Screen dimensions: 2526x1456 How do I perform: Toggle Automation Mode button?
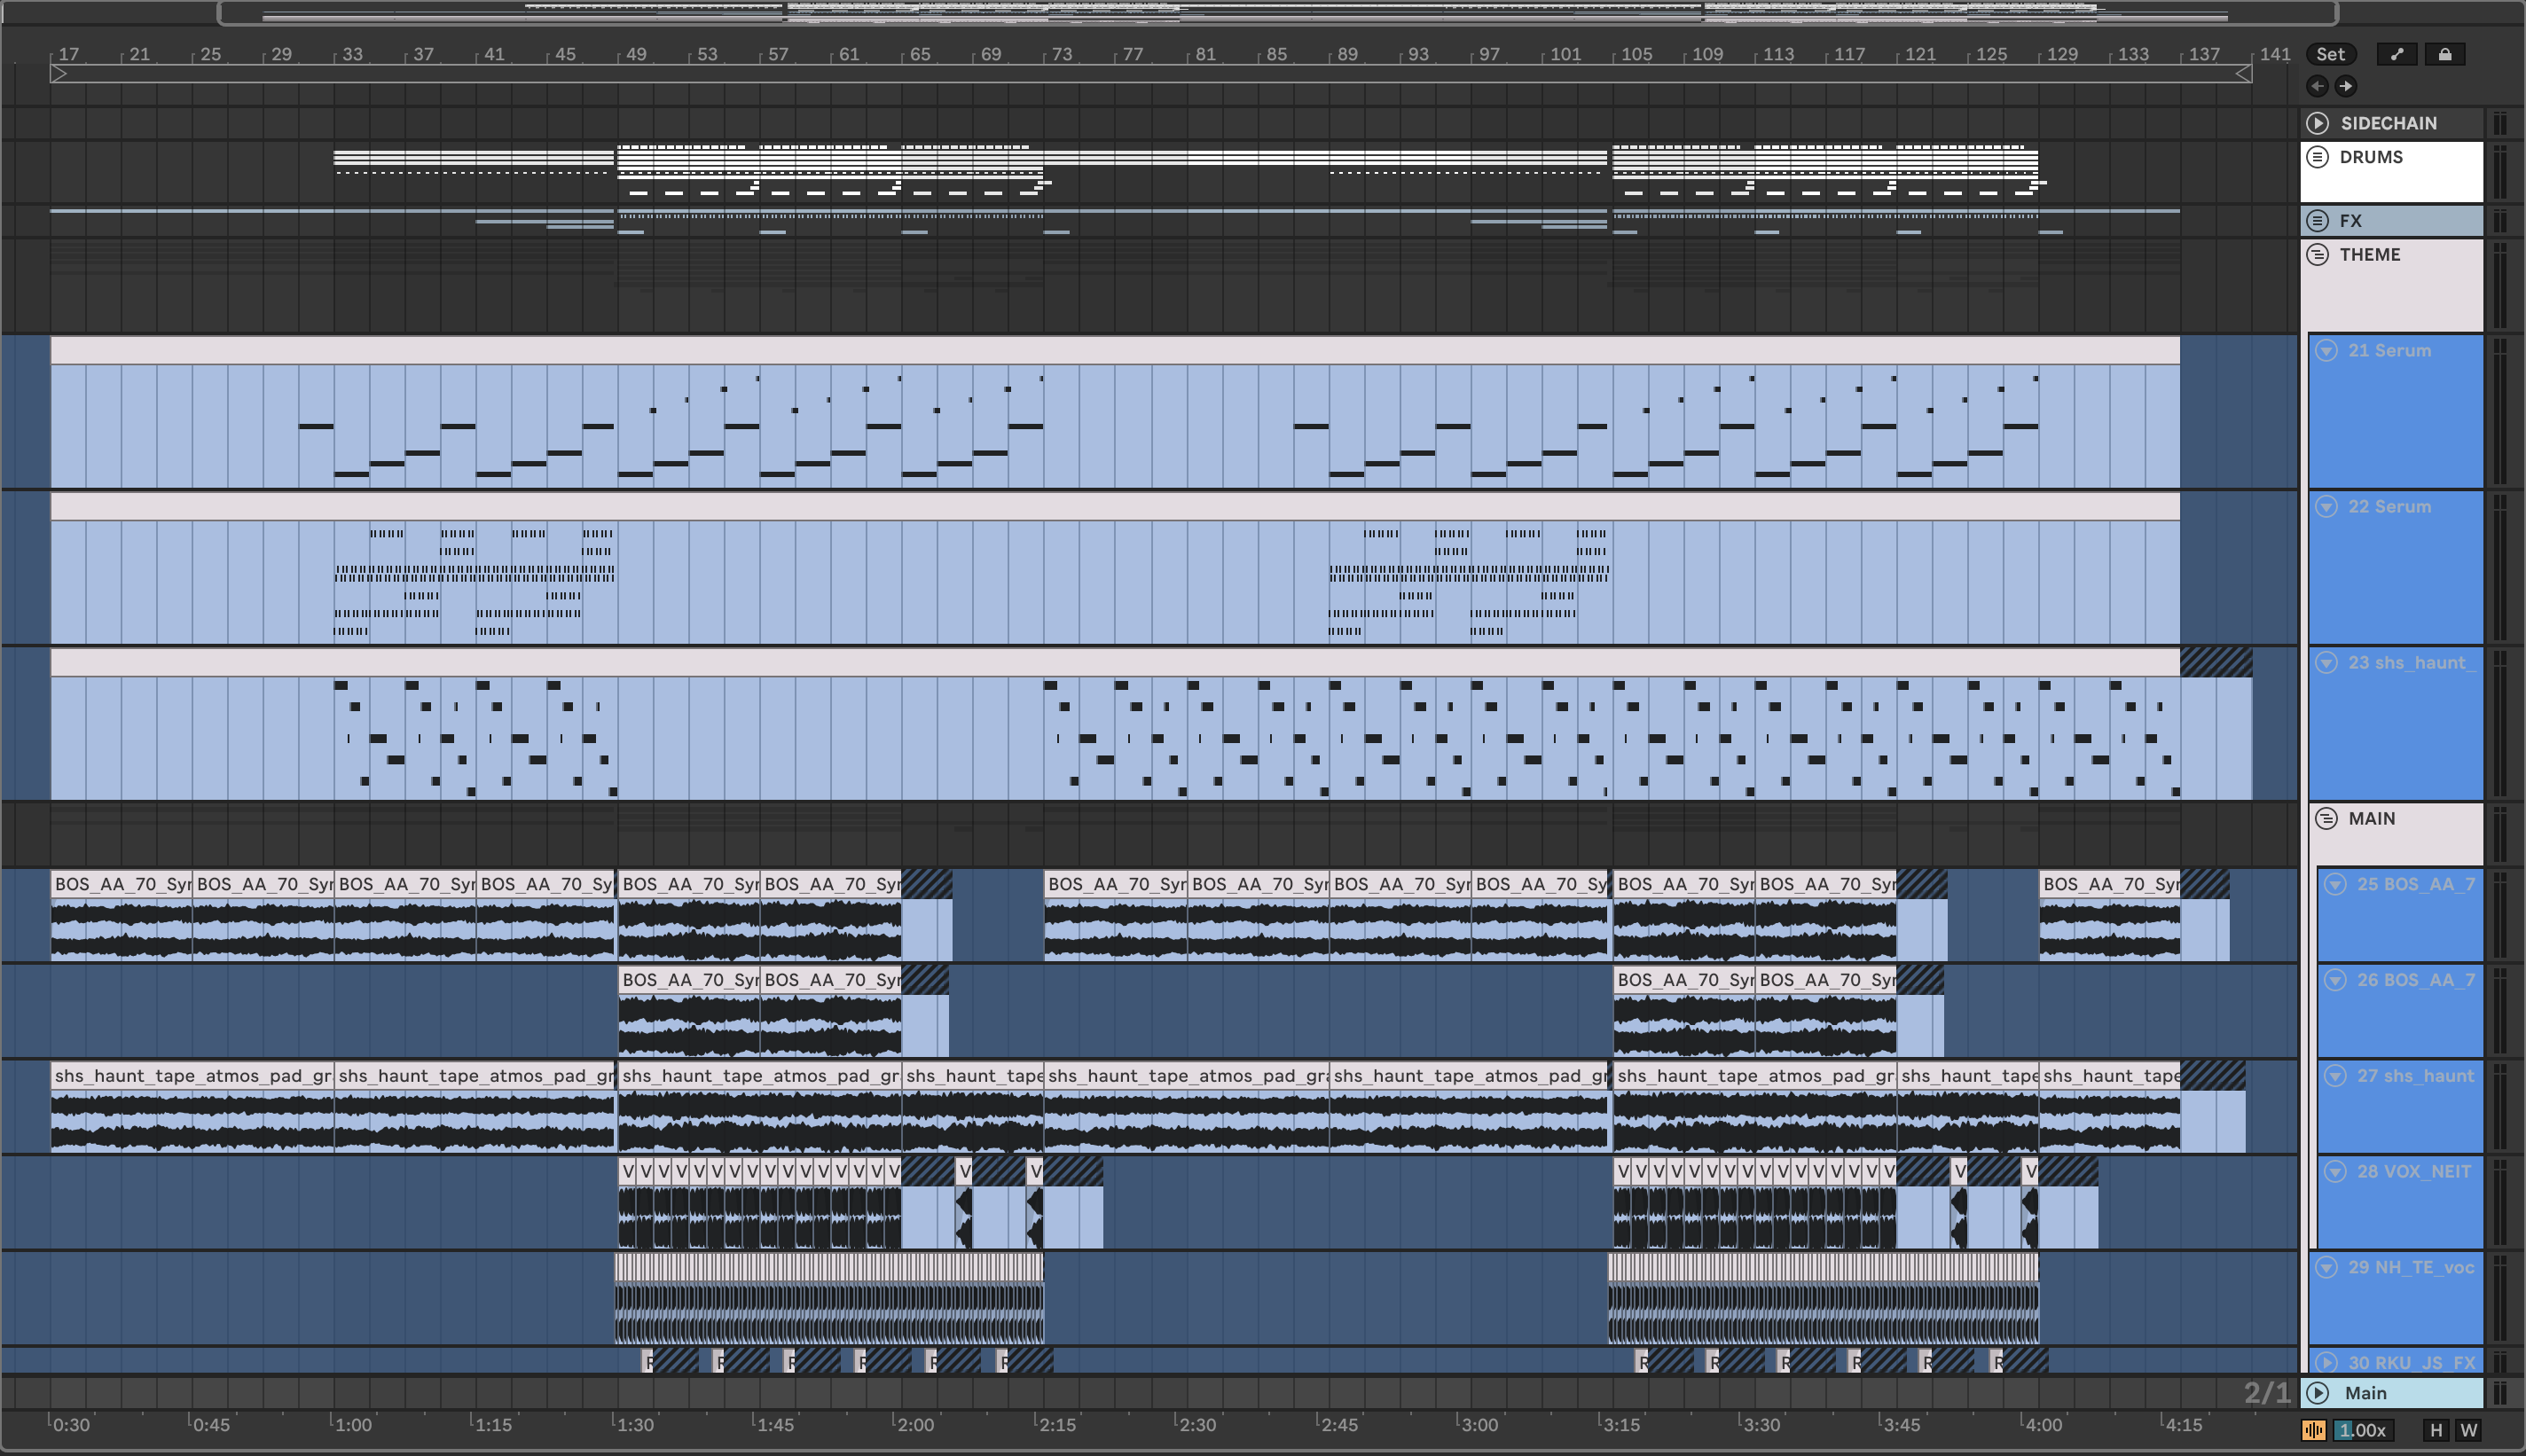[x=2397, y=55]
